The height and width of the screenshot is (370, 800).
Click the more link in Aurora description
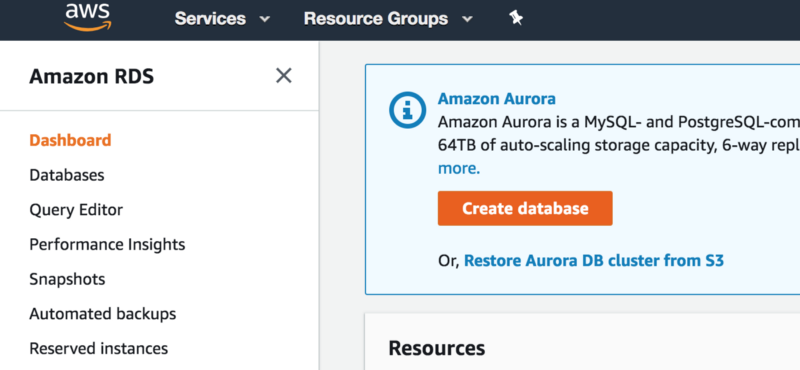point(459,168)
